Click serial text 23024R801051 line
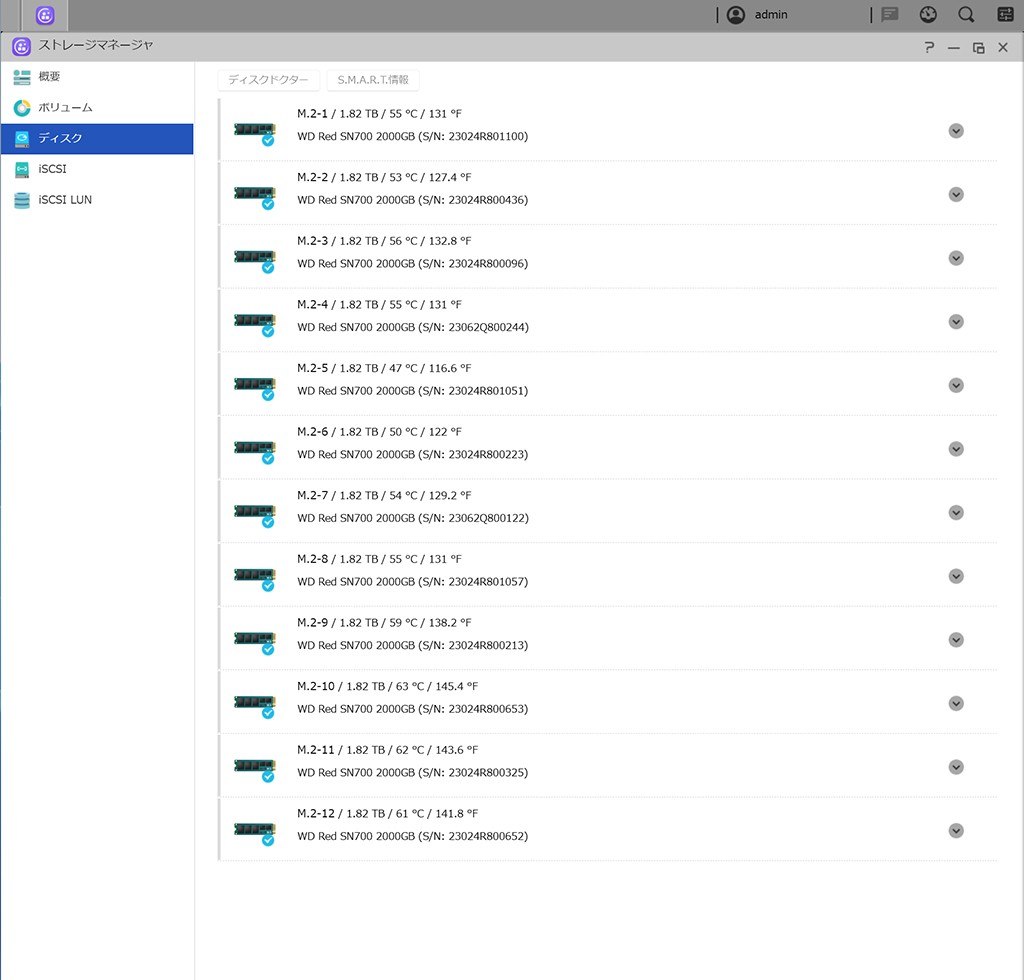The width and height of the screenshot is (1024, 980). [413, 391]
